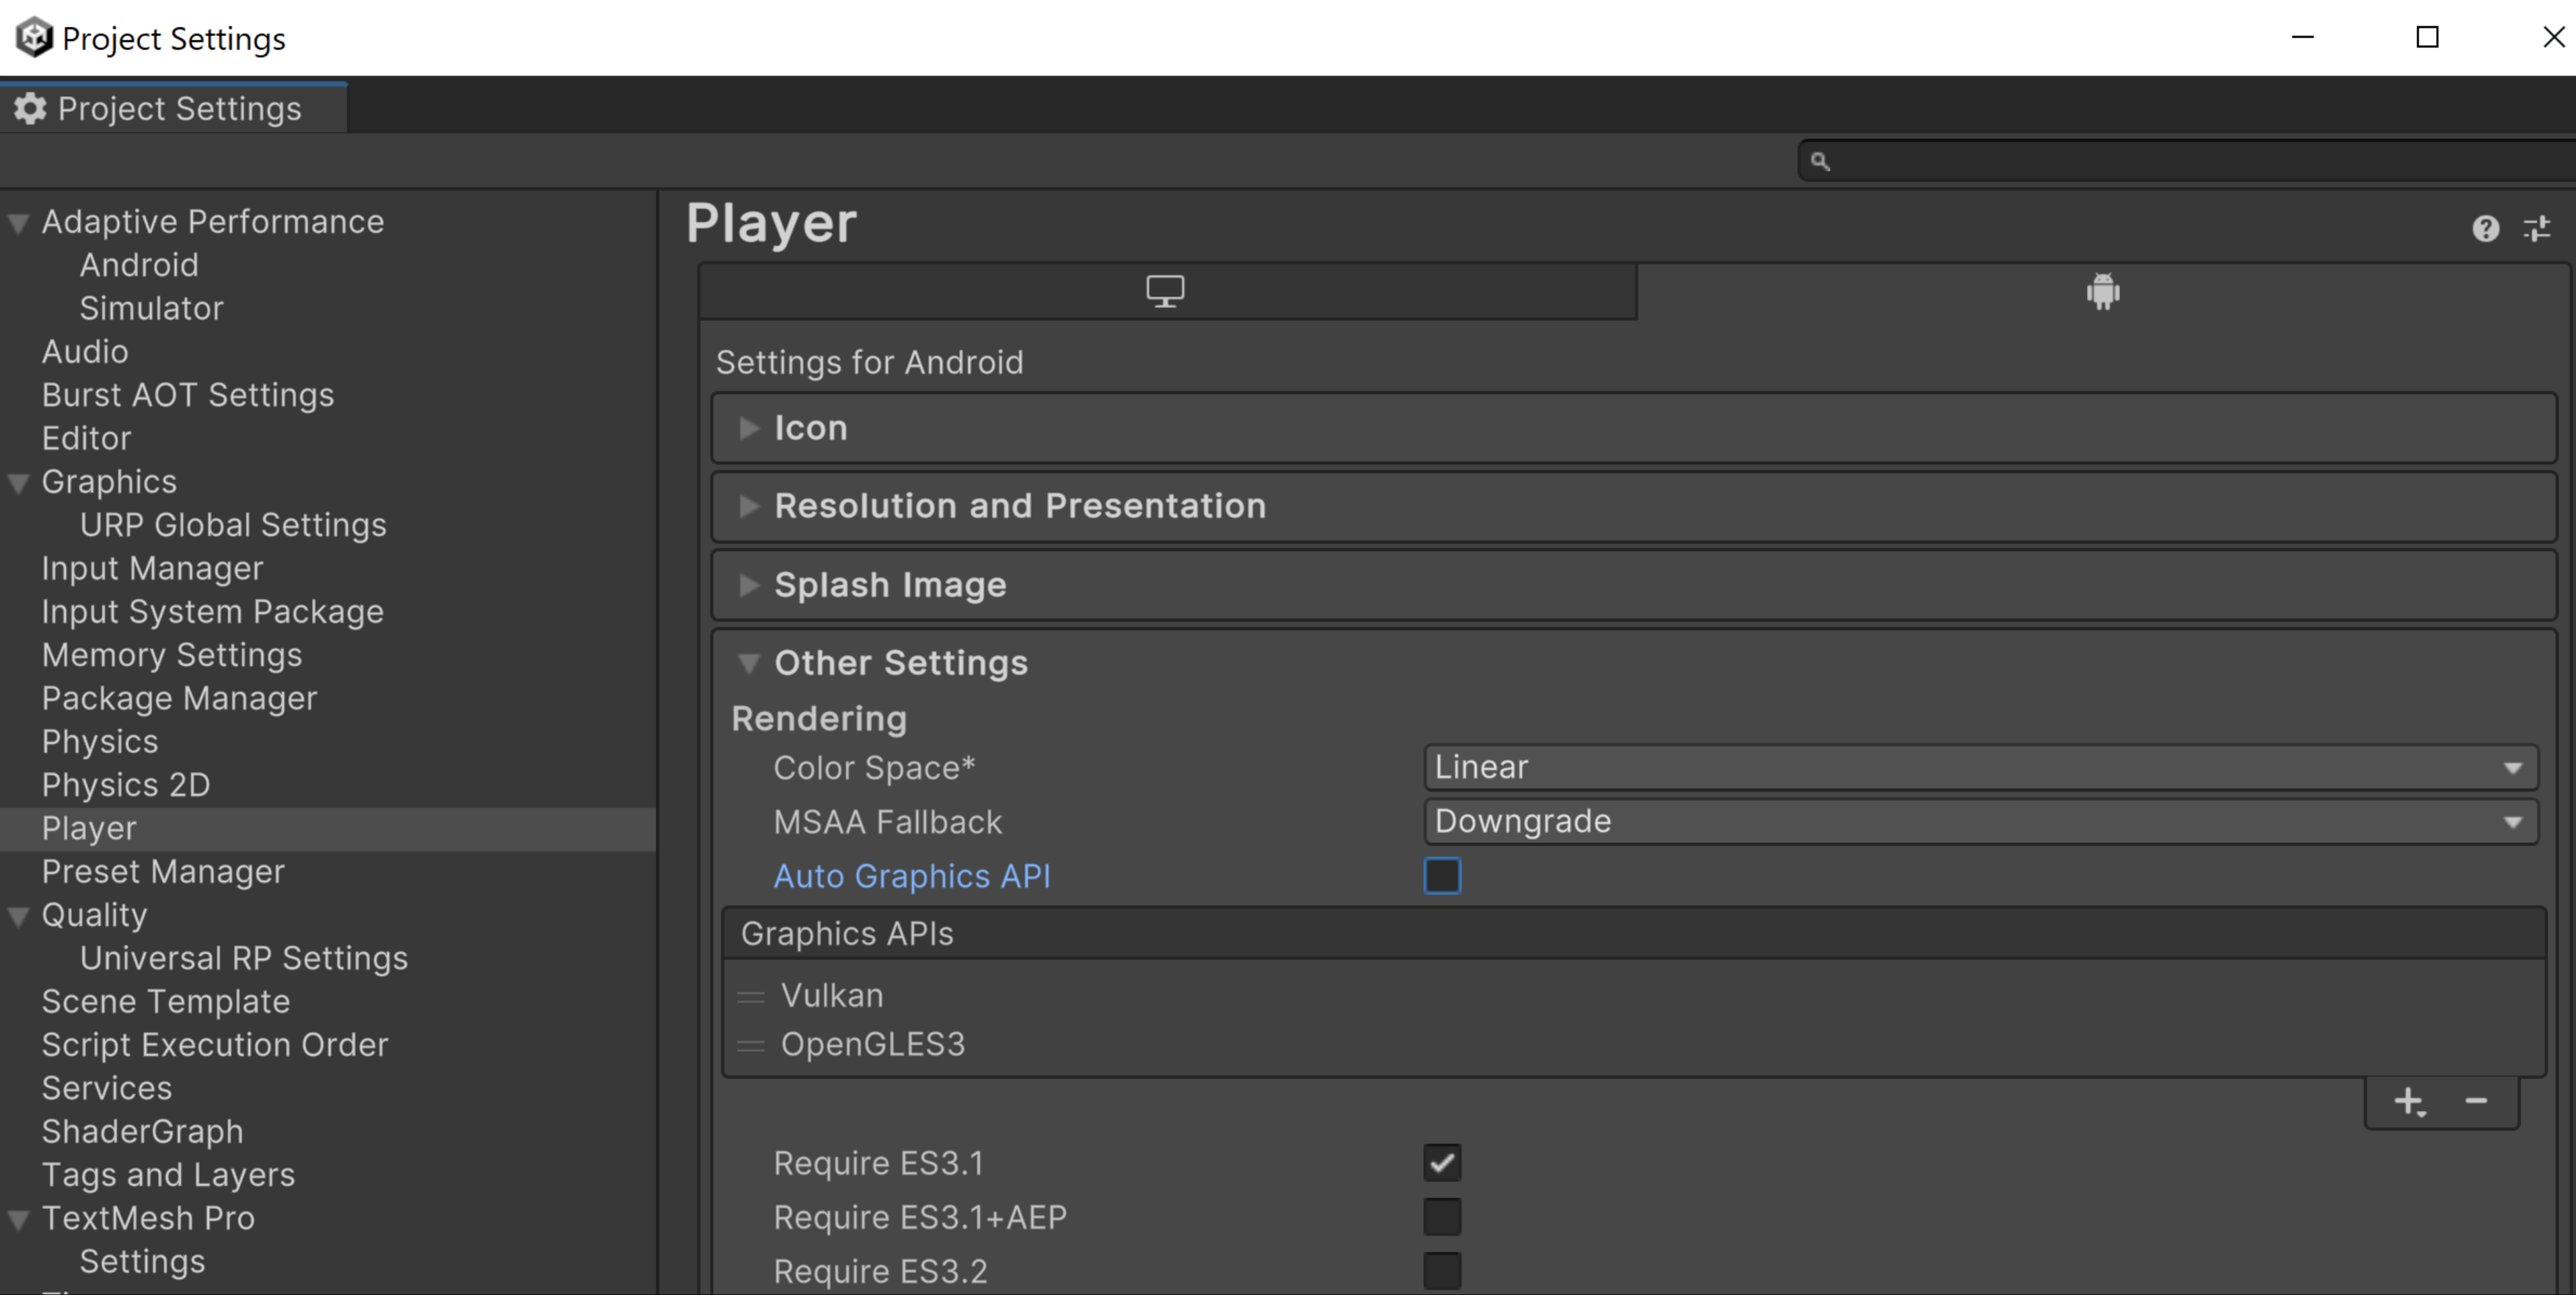Select the URP Global Settings item
The image size is (2576, 1295).
click(x=233, y=524)
